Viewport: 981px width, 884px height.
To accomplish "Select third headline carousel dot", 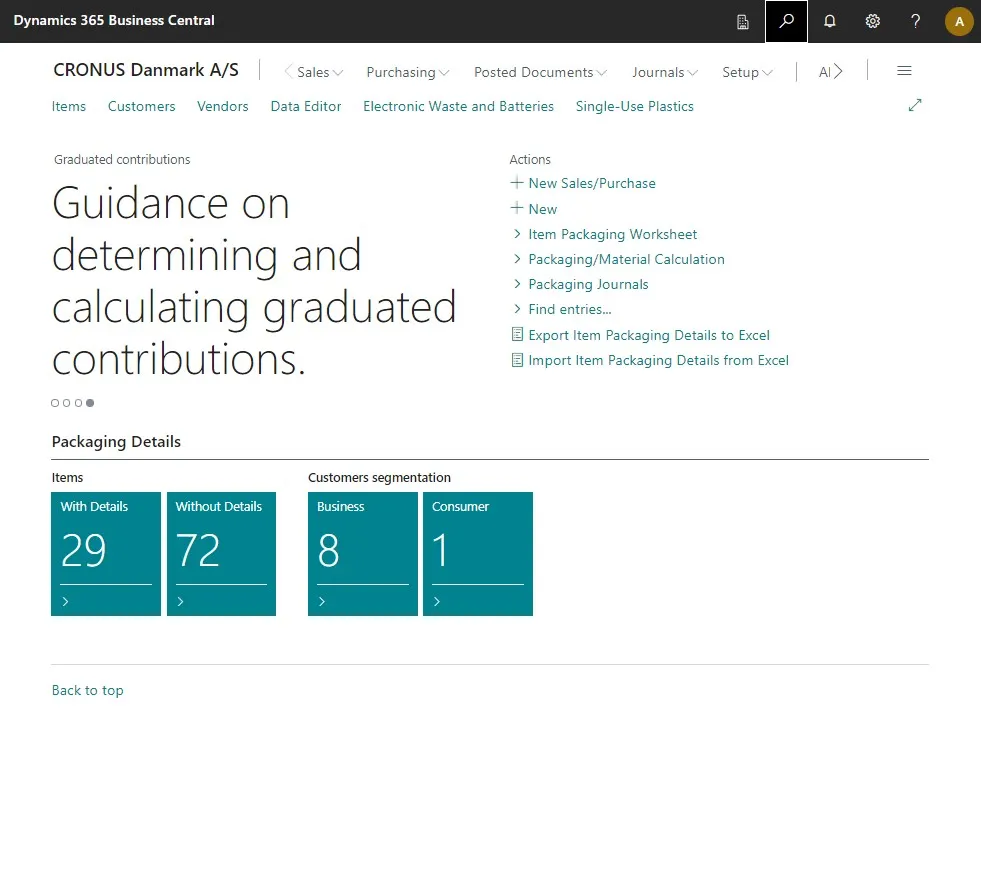I will click(x=78, y=403).
